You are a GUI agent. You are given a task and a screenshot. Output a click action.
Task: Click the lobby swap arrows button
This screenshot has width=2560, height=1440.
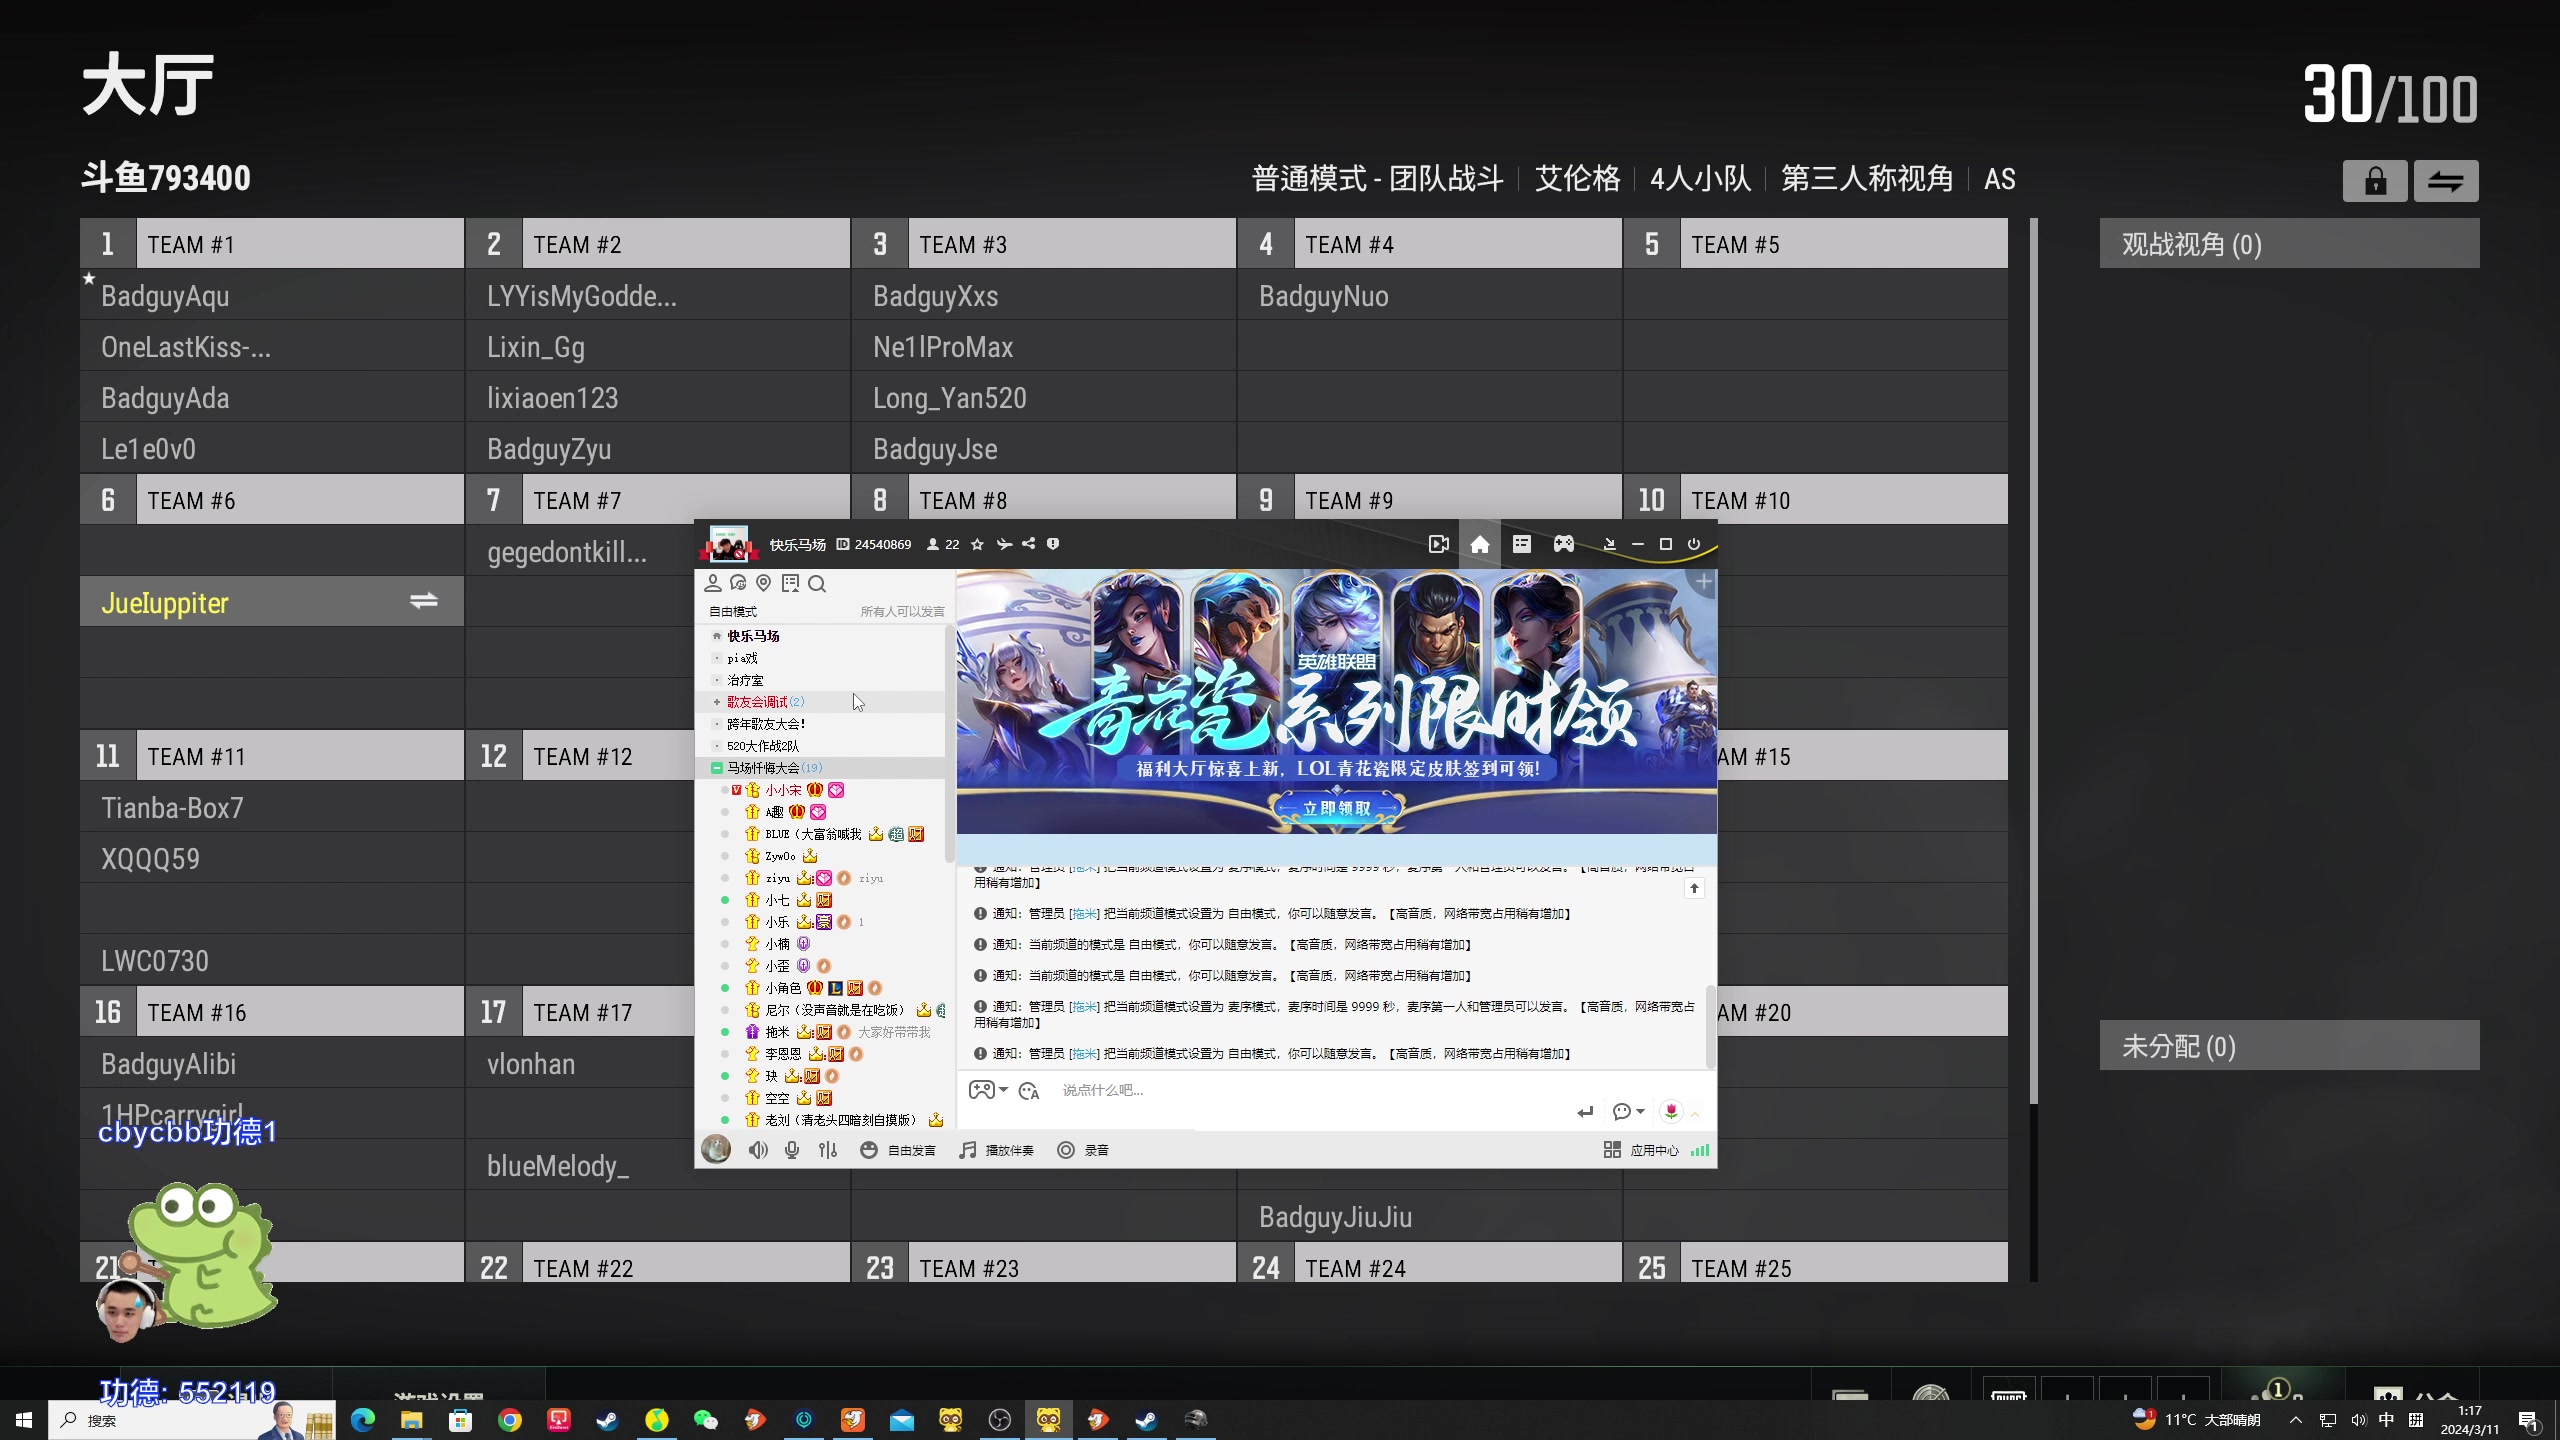click(2445, 181)
